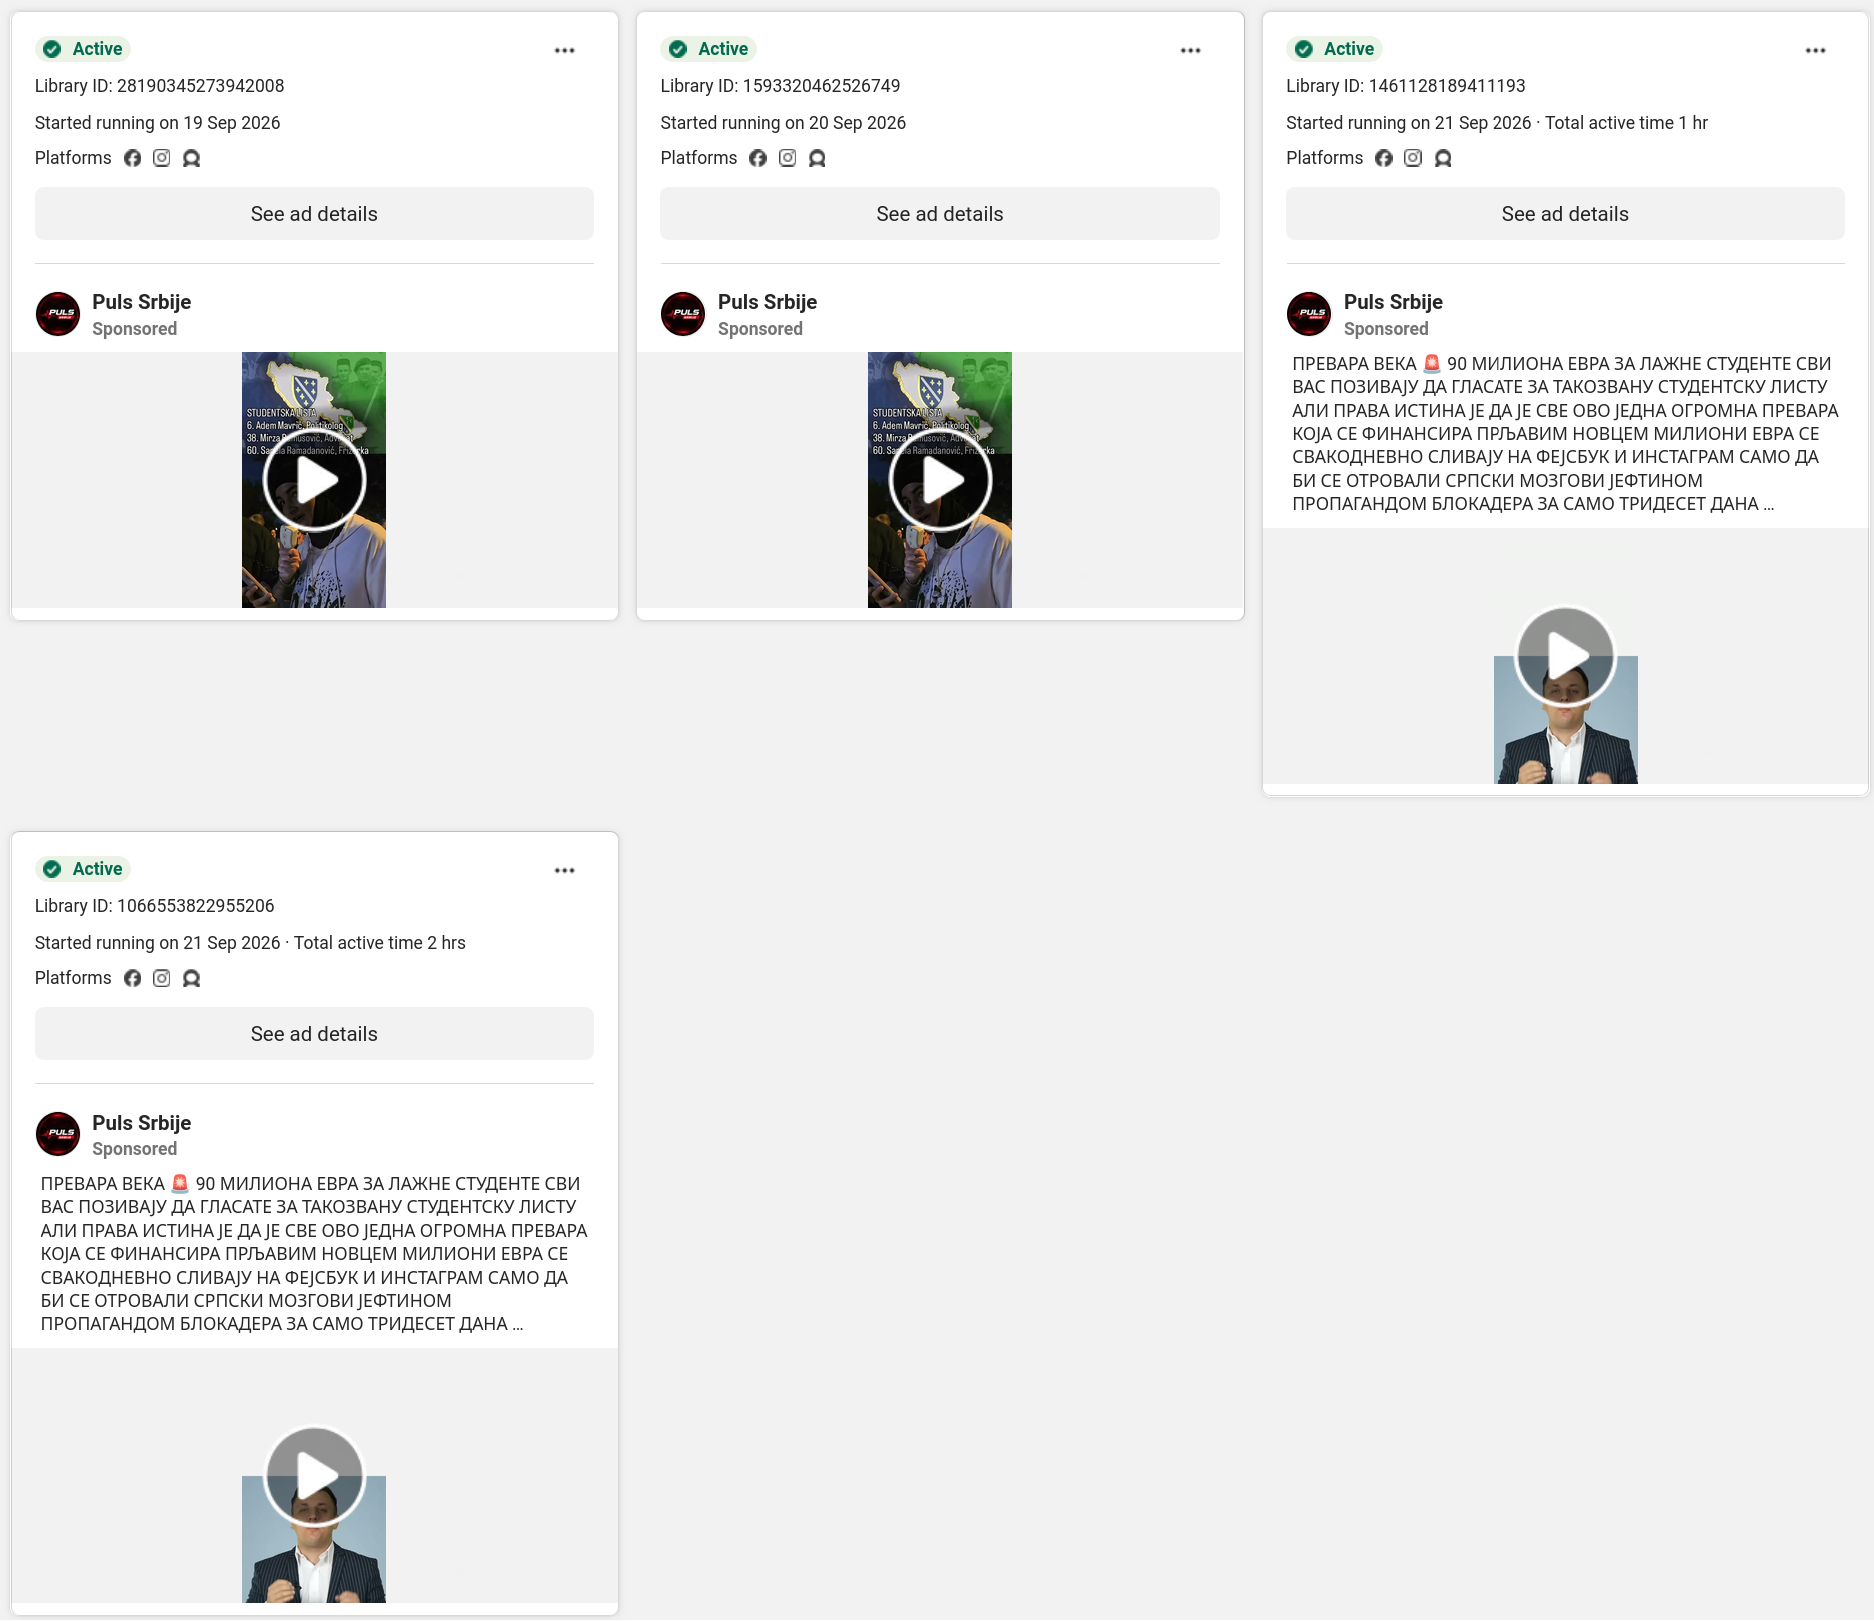Viewport: 1874px width, 1621px height.
Task: Play the video in the 20 Sep ad
Action: click(x=940, y=480)
